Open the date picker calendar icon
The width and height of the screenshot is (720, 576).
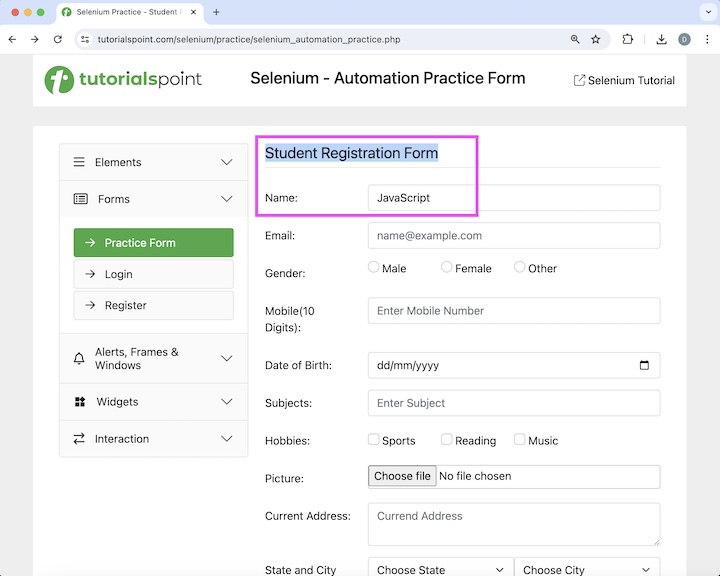tap(644, 365)
